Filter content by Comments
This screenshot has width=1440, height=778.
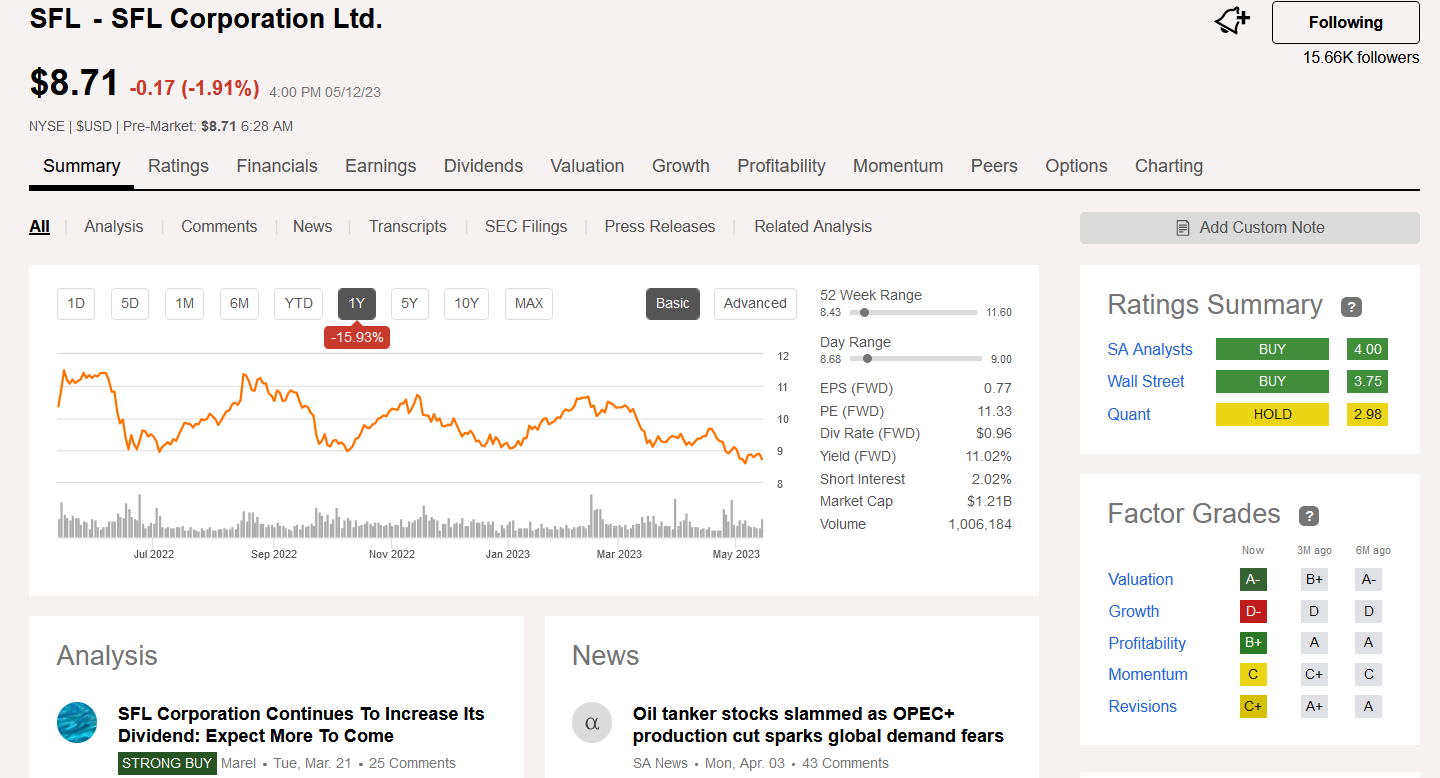pyautogui.click(x=219, y=227)
